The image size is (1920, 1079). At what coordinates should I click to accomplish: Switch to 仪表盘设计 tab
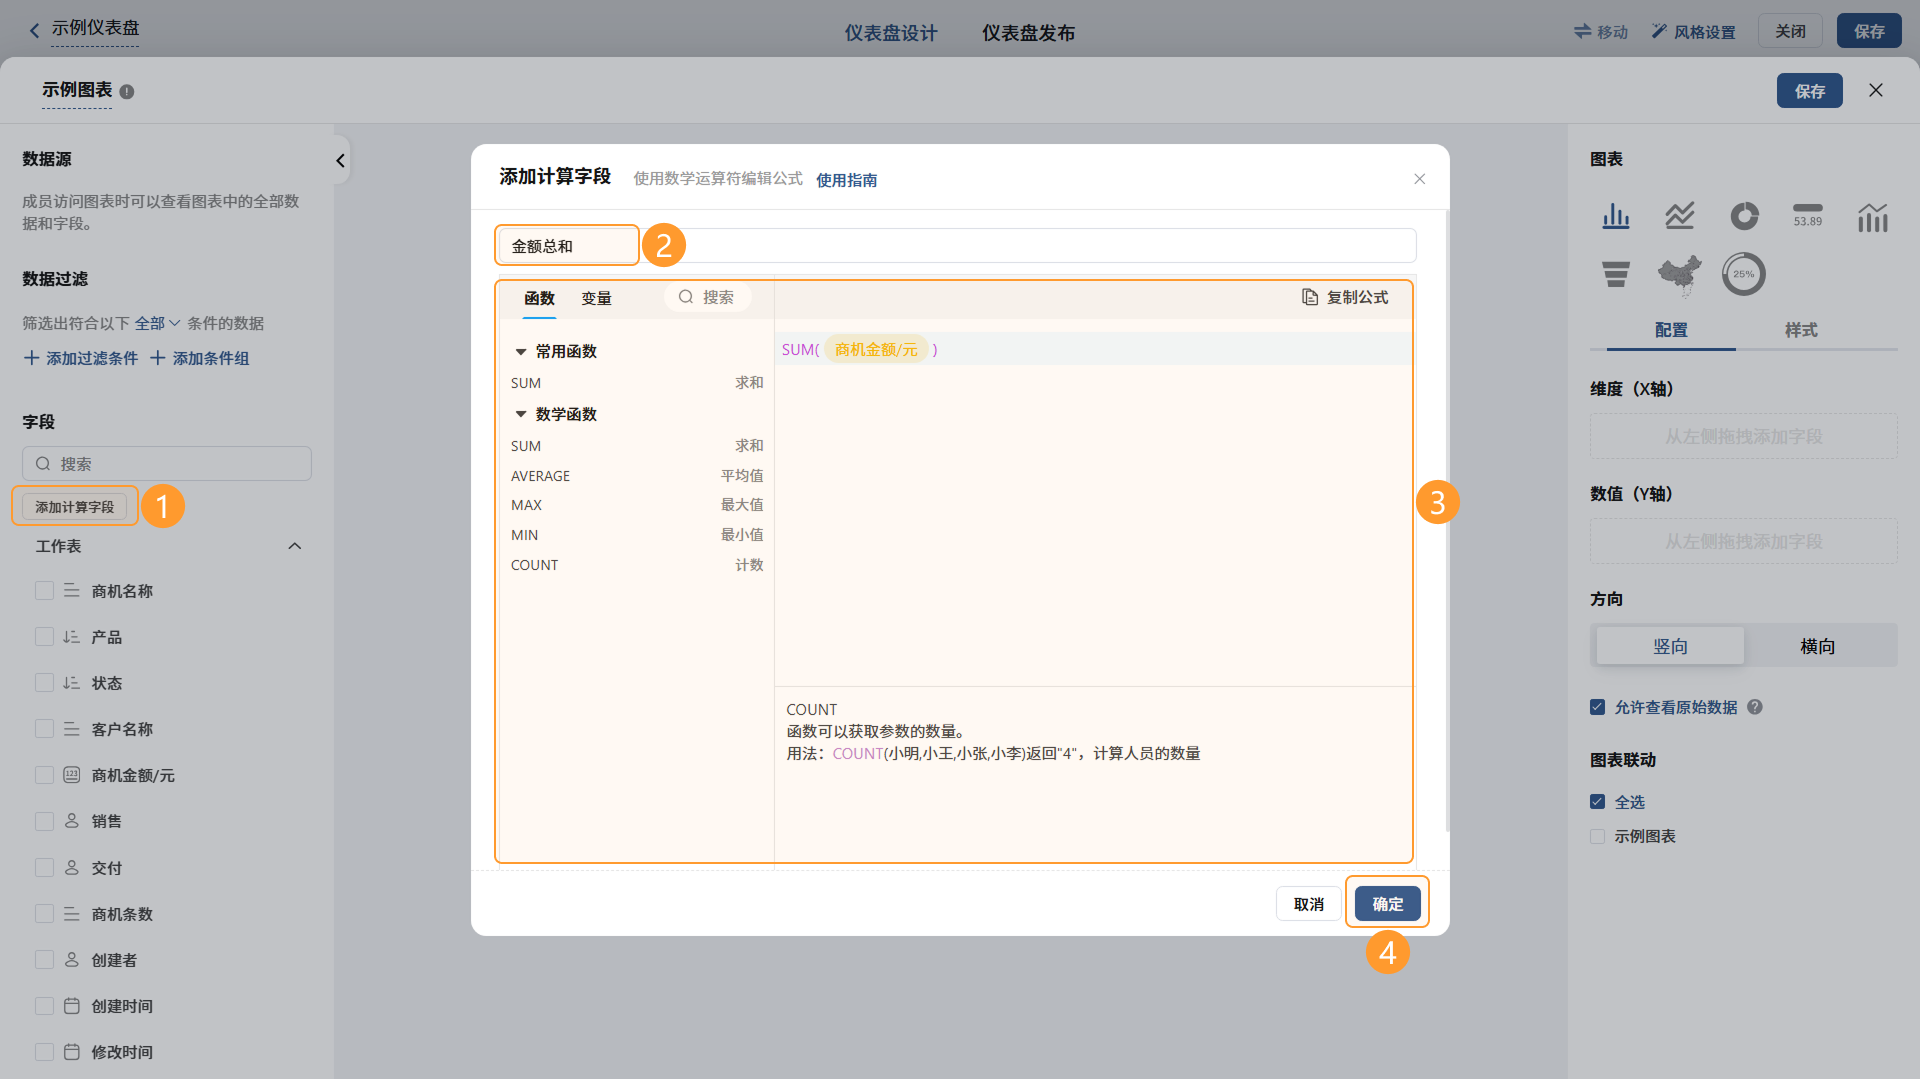pyautogui.click(x=891, y=33)
